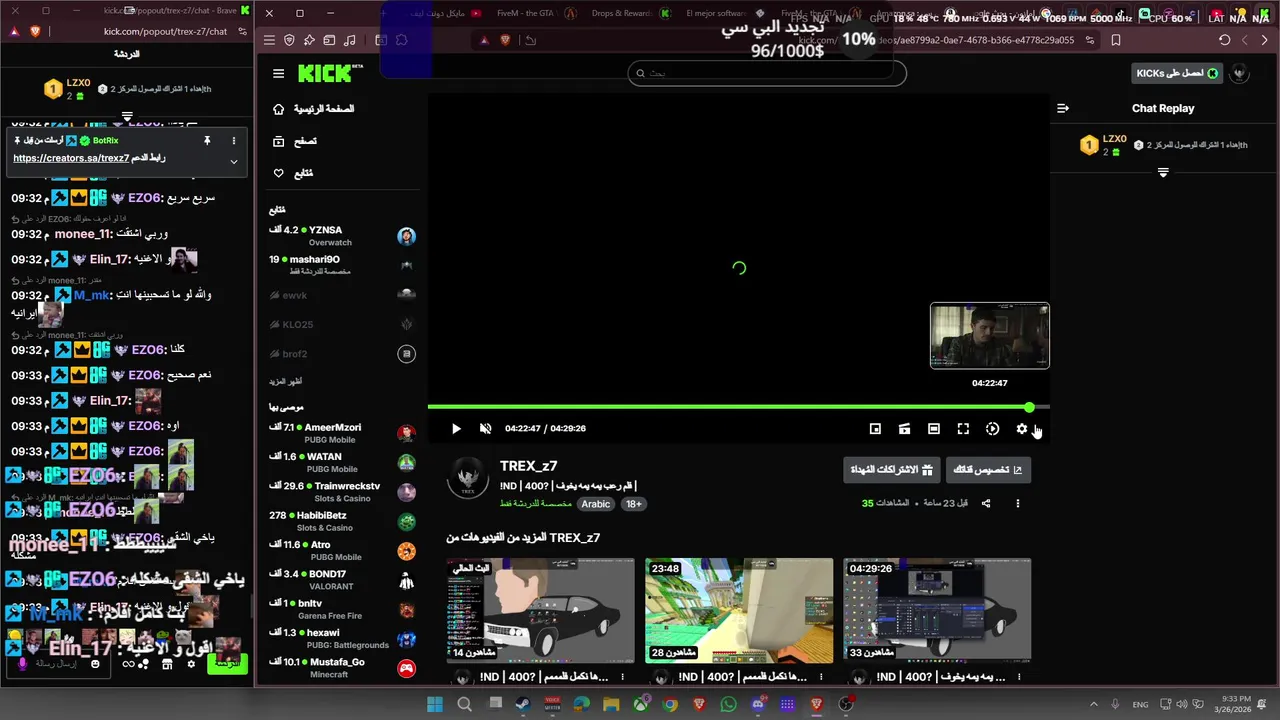The height and width of the screenshot is (720, 1280).
Task: Grab the green seek handle on timeline
Action: [x=1029, y=407]
